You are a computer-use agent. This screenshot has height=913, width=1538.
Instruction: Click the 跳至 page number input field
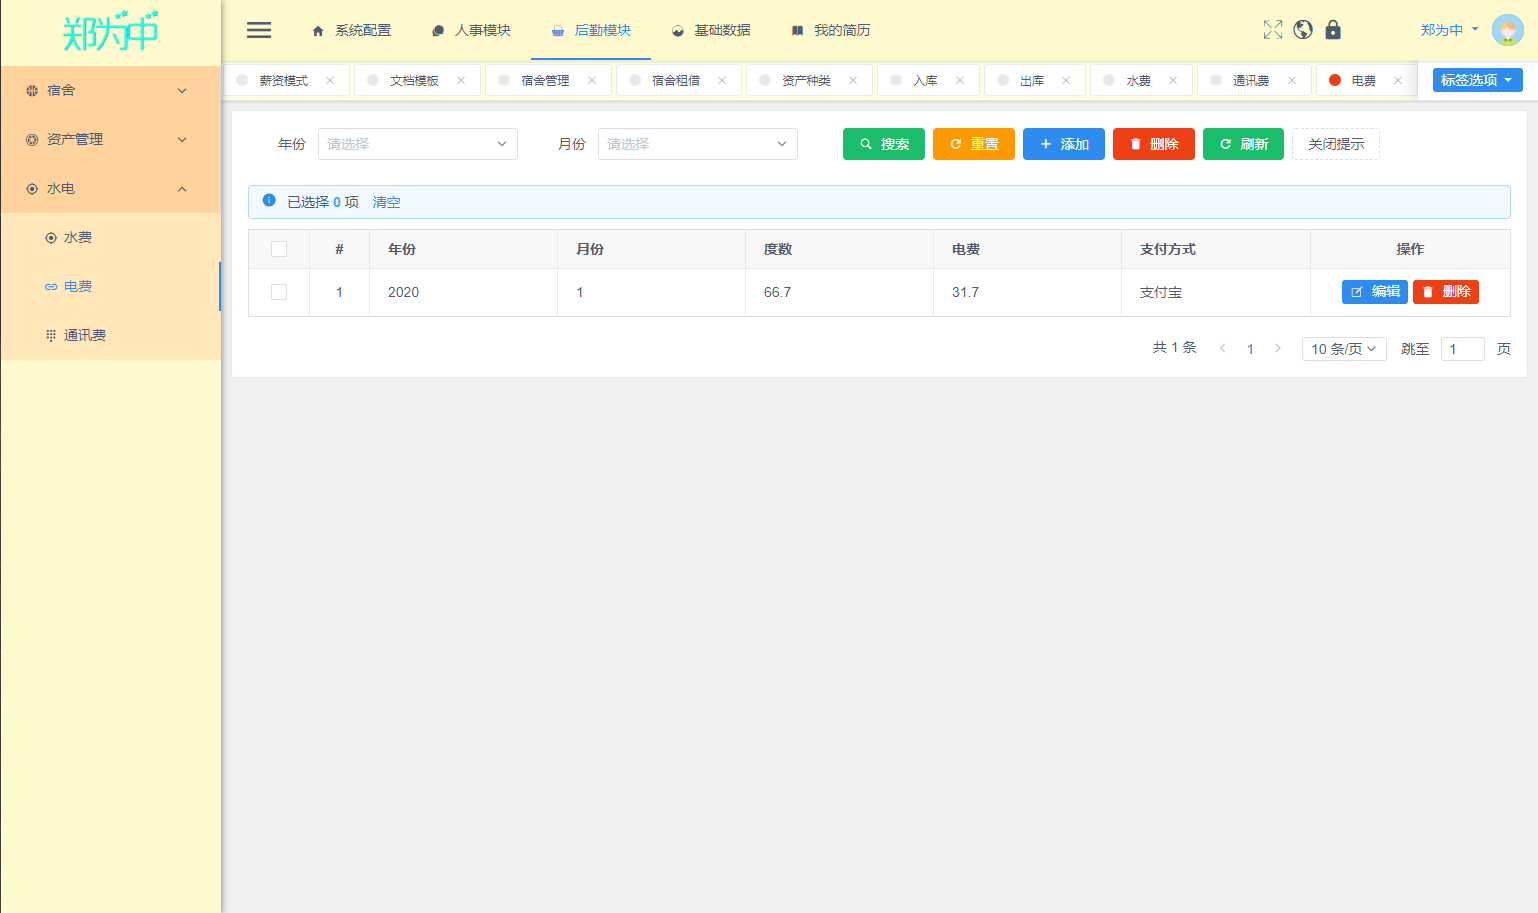click(1462, 348)
